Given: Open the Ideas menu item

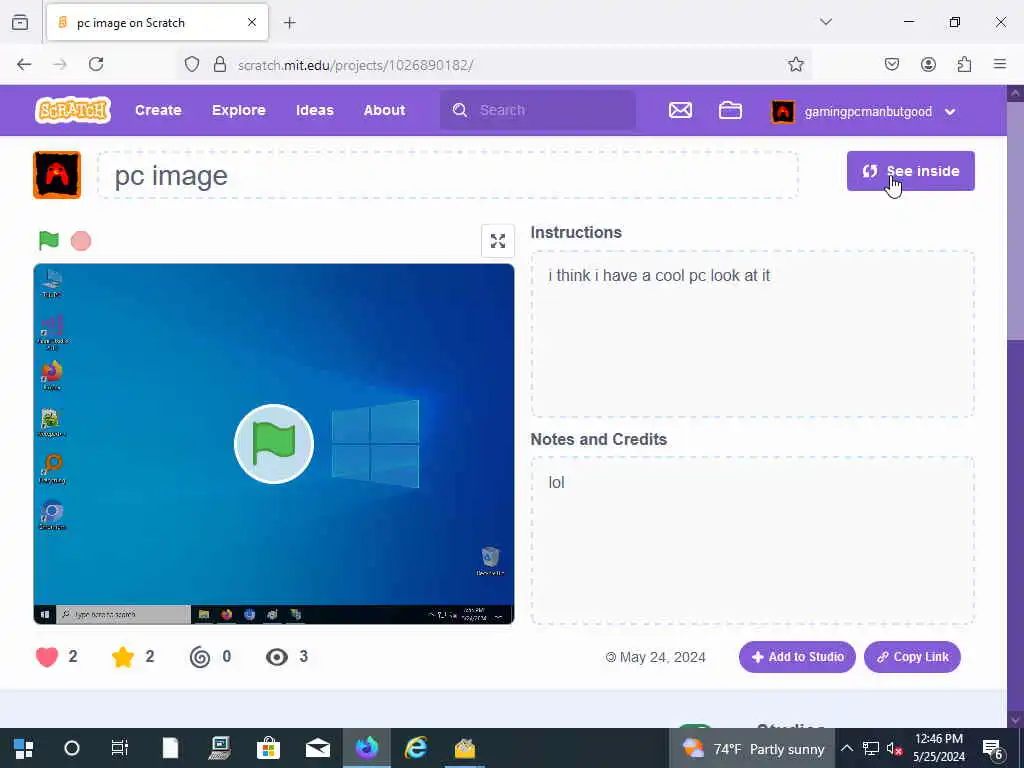Looking at the screenshot, I should point(315,110).
